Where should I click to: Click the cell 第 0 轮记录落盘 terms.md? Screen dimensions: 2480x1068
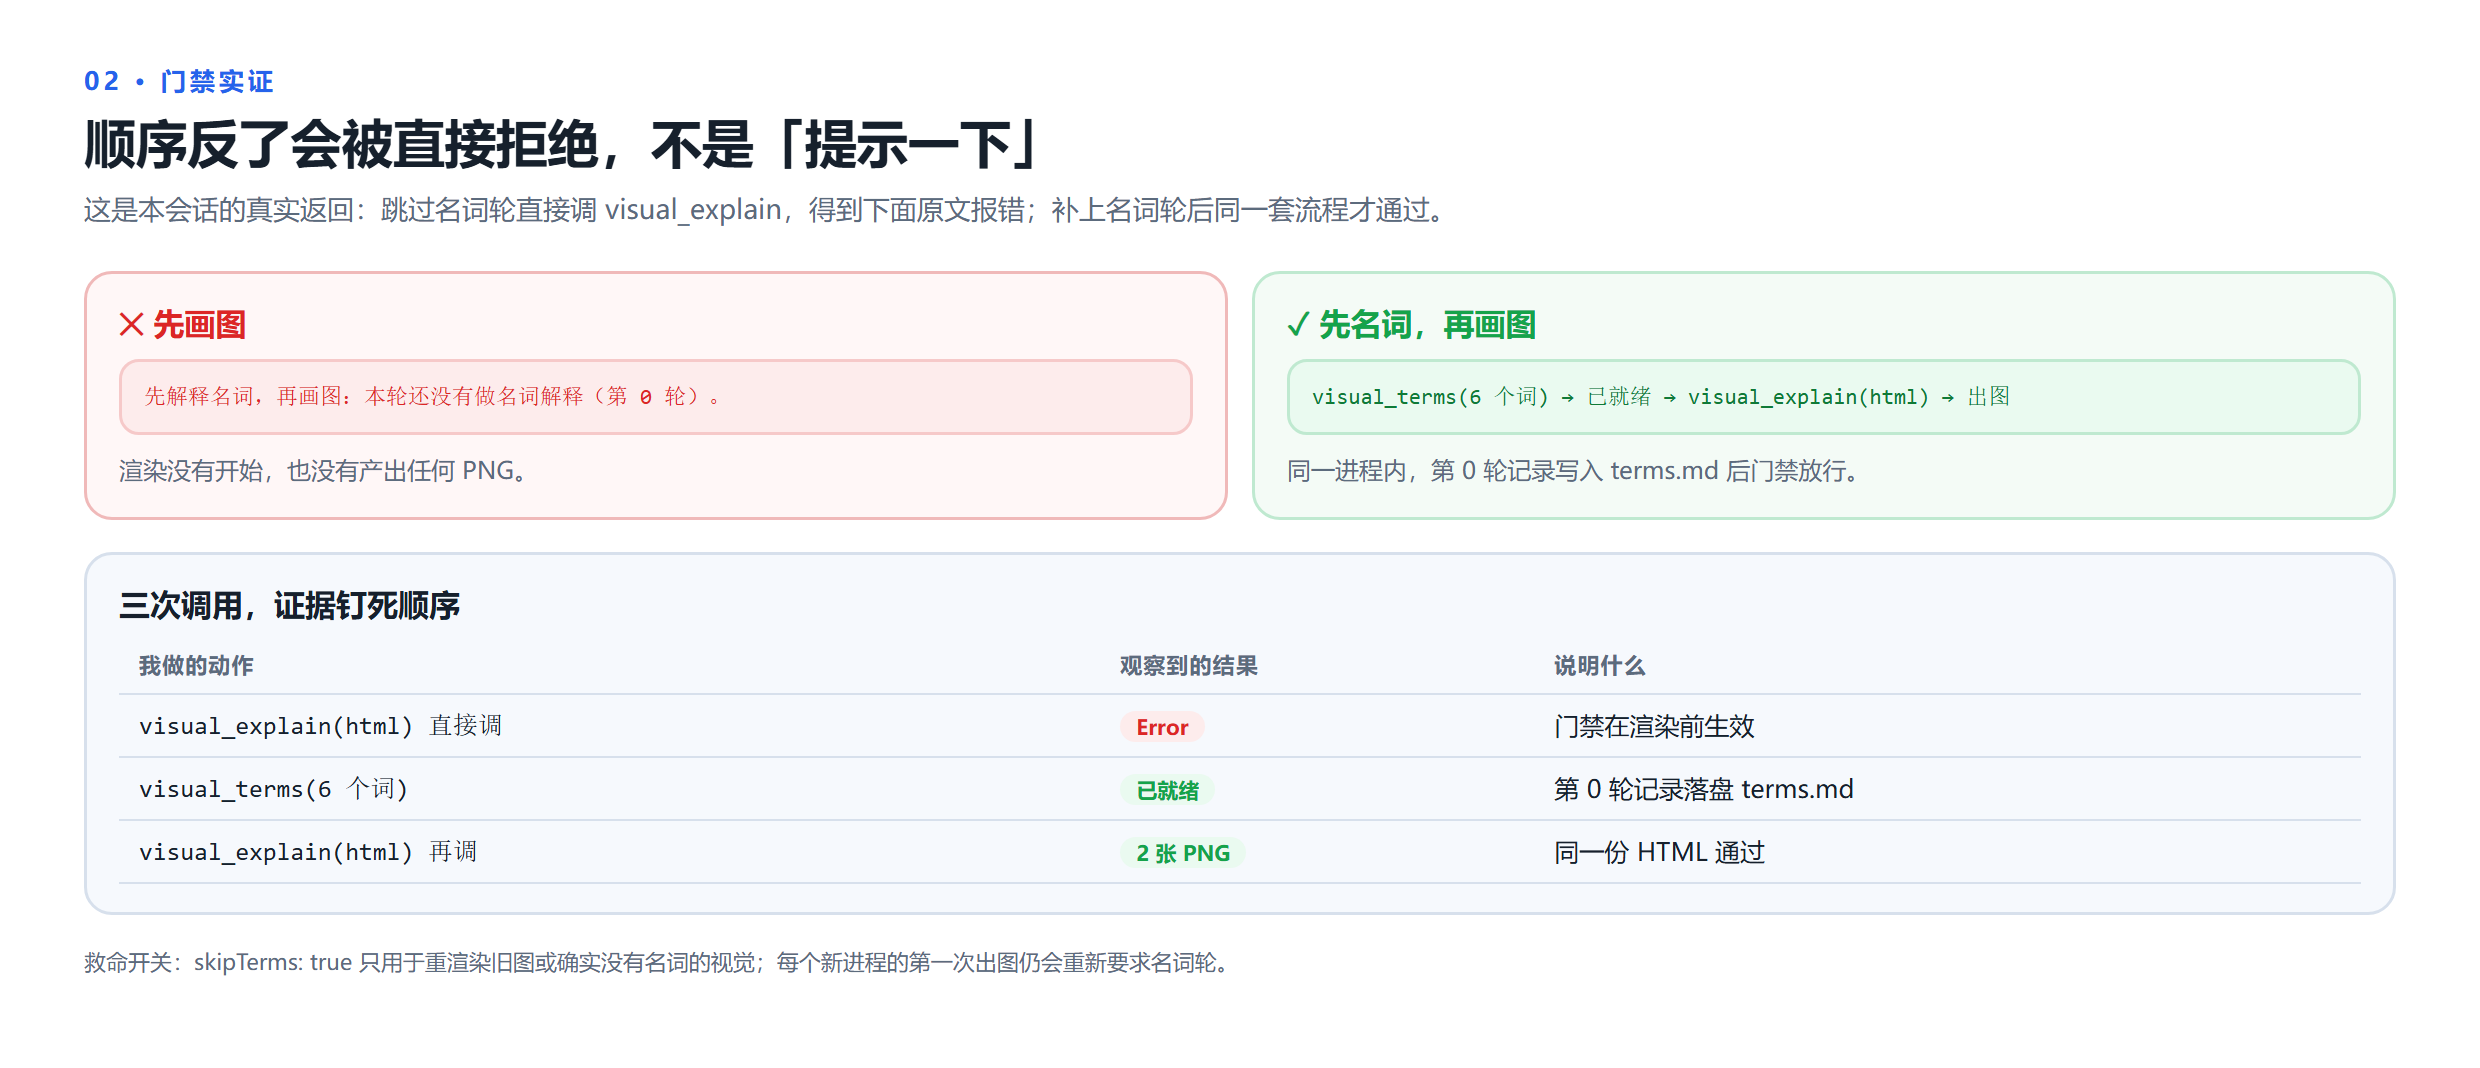coord(1703,790)
